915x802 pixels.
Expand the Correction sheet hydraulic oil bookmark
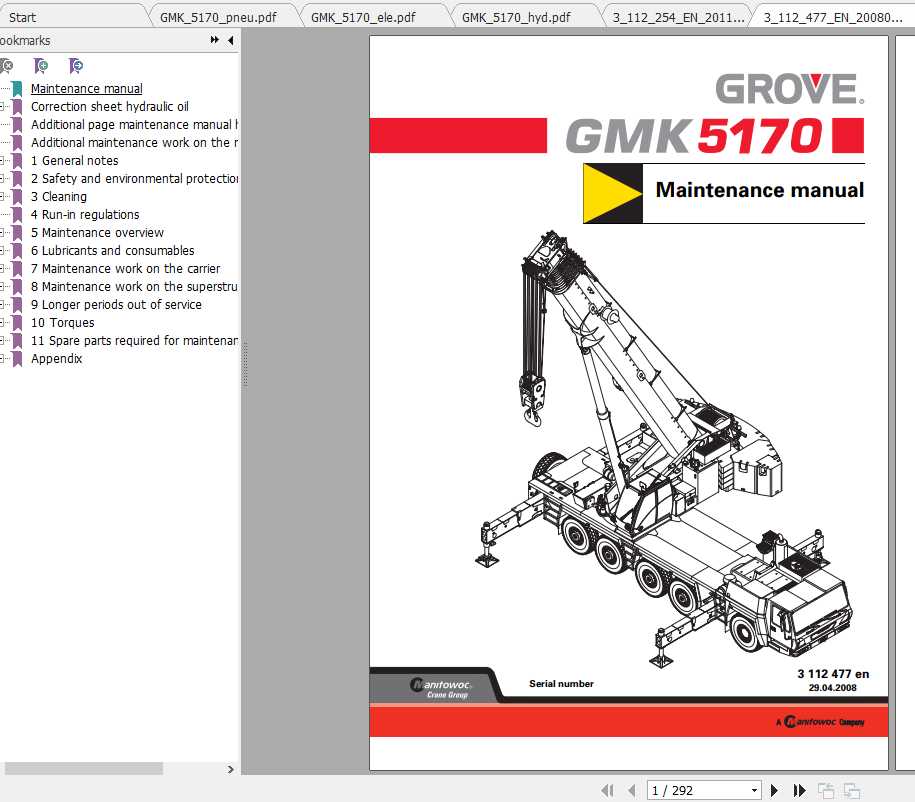(x=3, y=107)
